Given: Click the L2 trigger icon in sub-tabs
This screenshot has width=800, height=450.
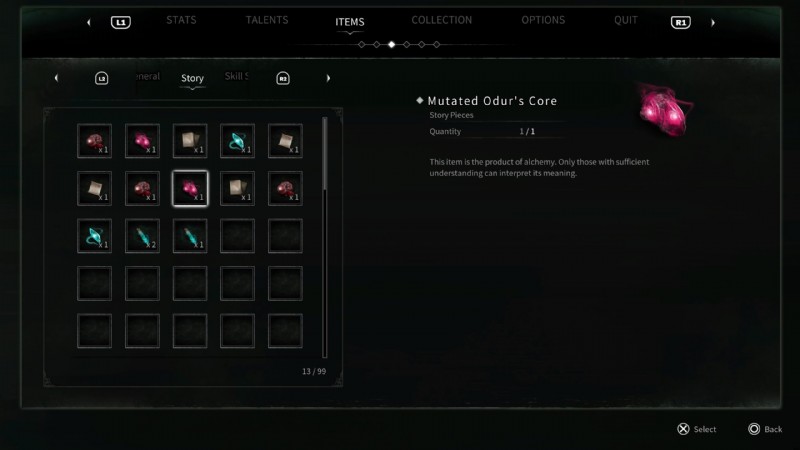Looking at the screenshot, I should [102, 78].
